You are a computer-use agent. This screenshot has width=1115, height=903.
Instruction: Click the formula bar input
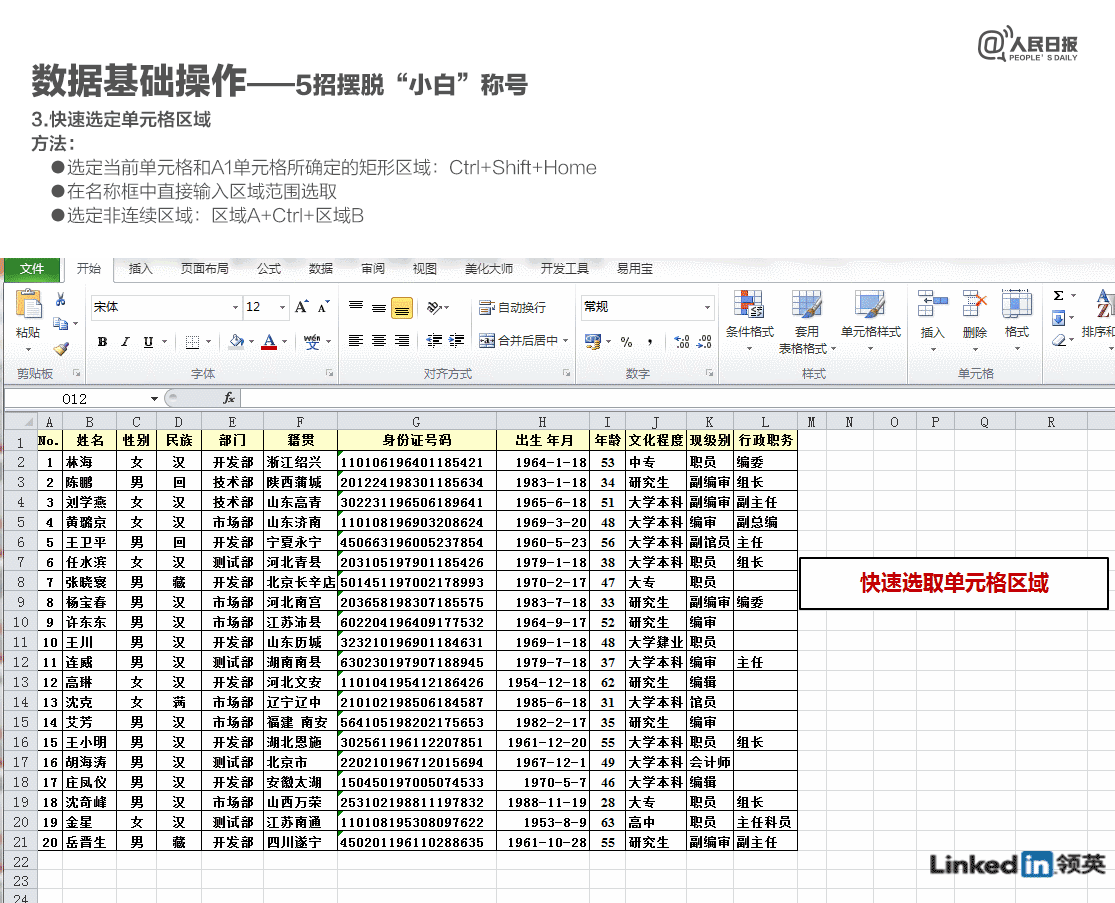tap(676, 399)
